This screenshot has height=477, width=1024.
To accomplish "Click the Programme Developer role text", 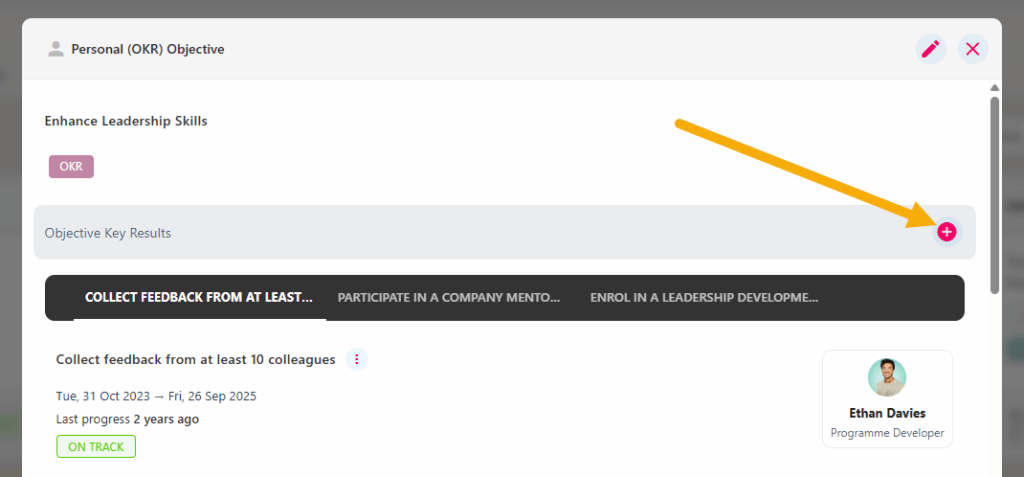I will tap(887, 433).
